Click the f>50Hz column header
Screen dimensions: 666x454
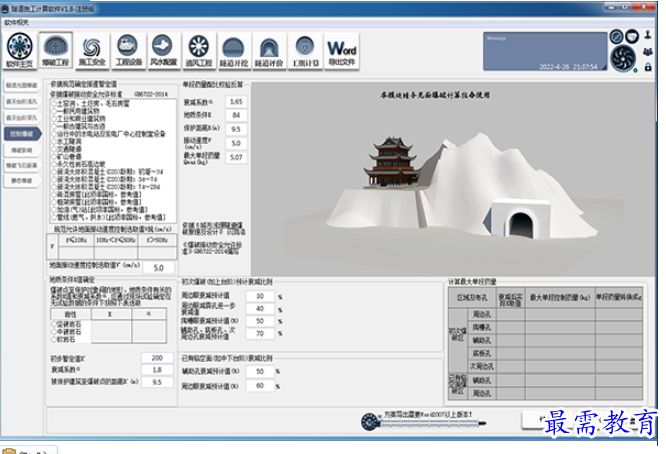point(157,240)
